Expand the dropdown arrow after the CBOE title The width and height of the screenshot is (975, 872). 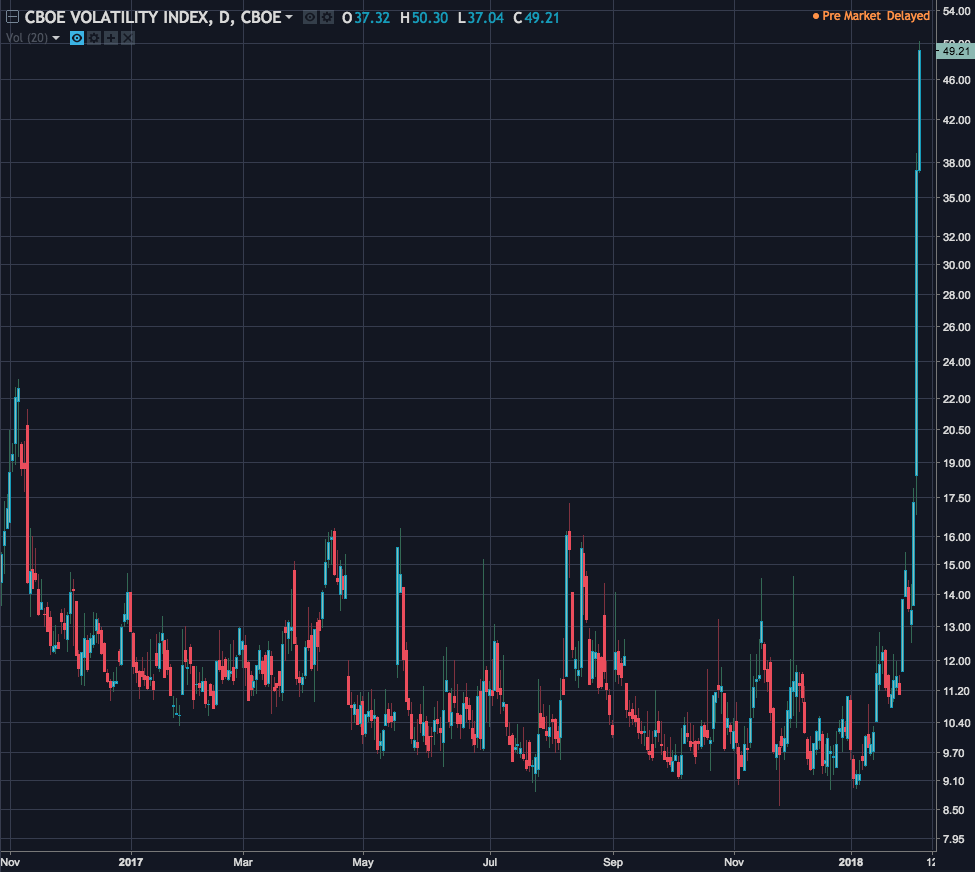tap(289, 17)
